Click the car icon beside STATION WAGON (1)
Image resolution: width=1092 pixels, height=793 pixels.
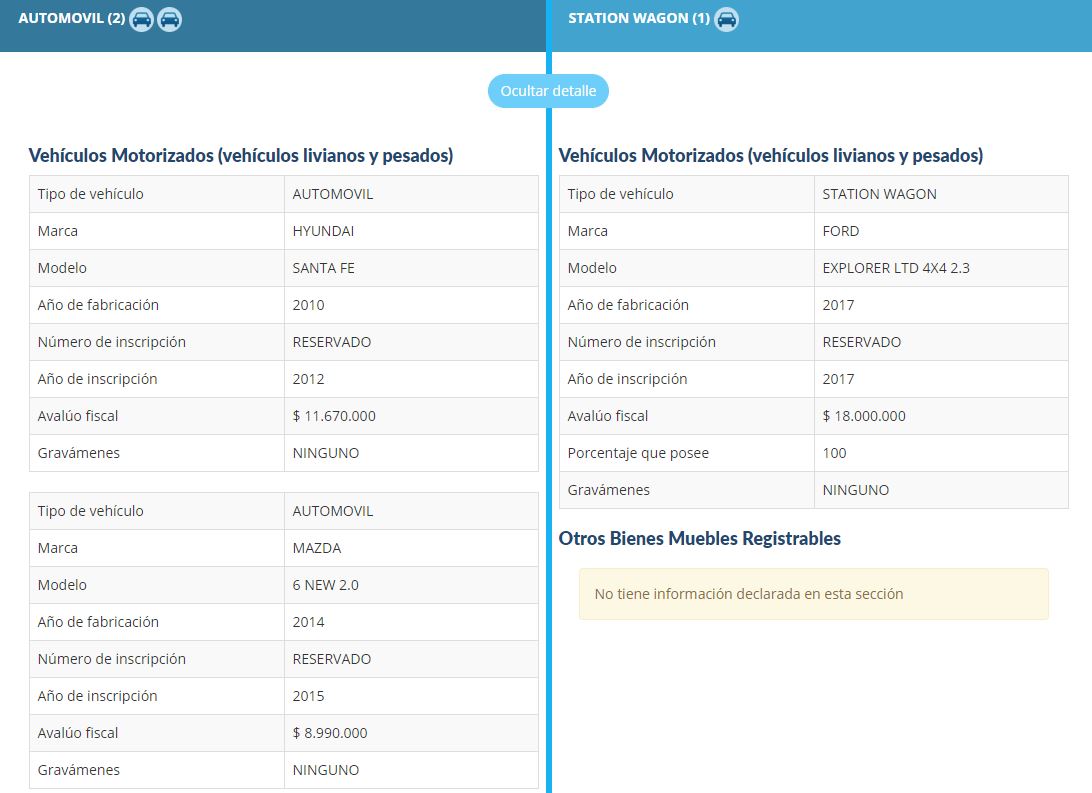click(x=726, y=19)
